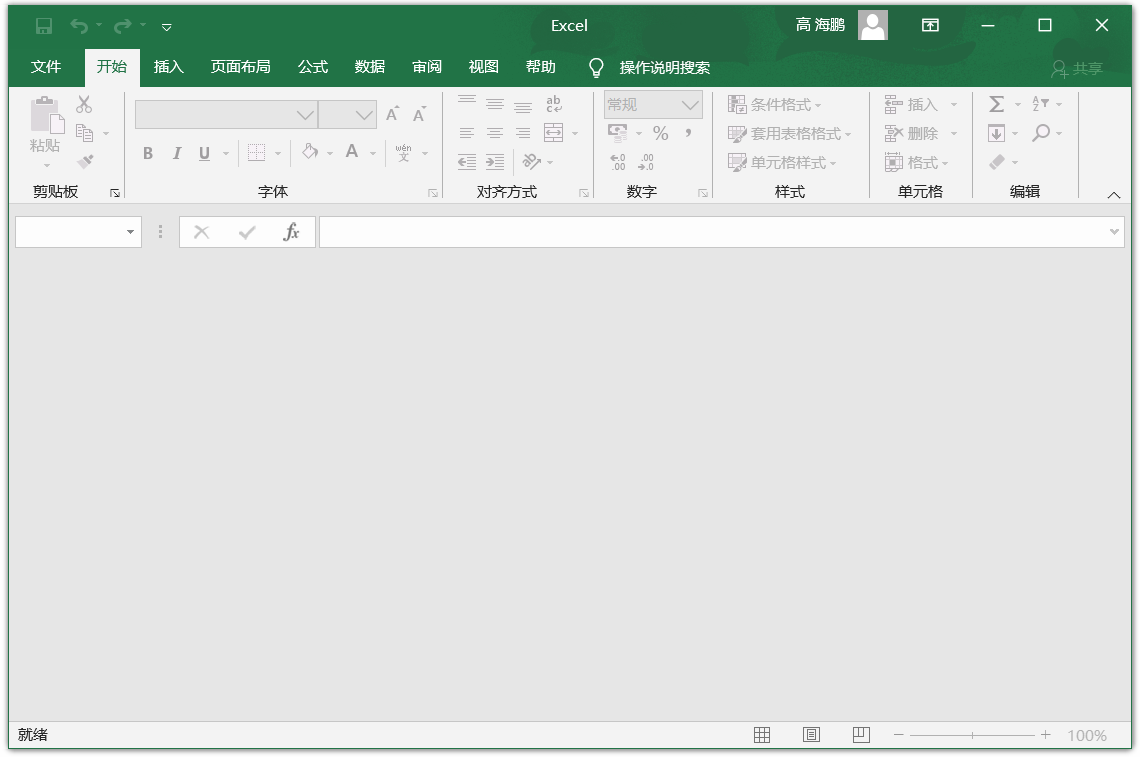Click the Format Painter brush icon
The height and width of the screenshot is (759, 1141).
coord(86,162)
